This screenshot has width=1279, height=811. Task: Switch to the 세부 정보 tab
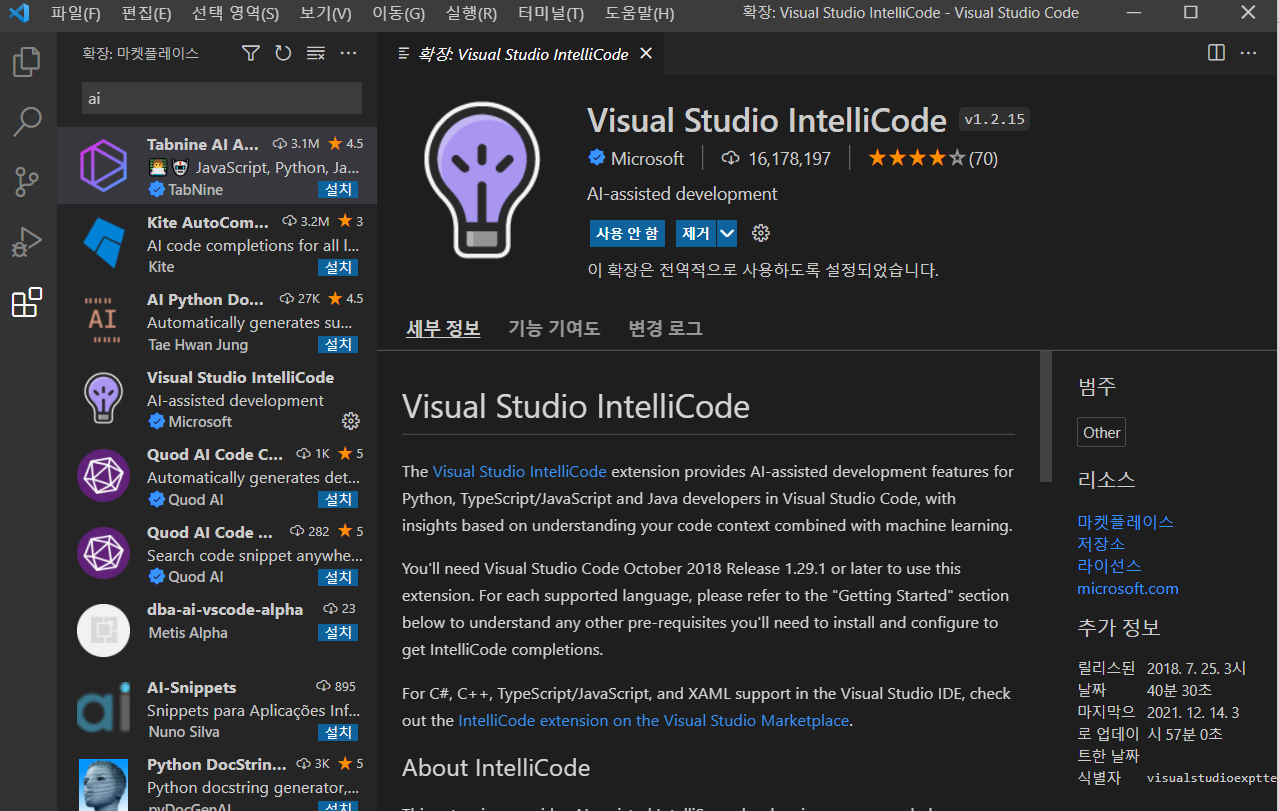(x=443, y=328)
